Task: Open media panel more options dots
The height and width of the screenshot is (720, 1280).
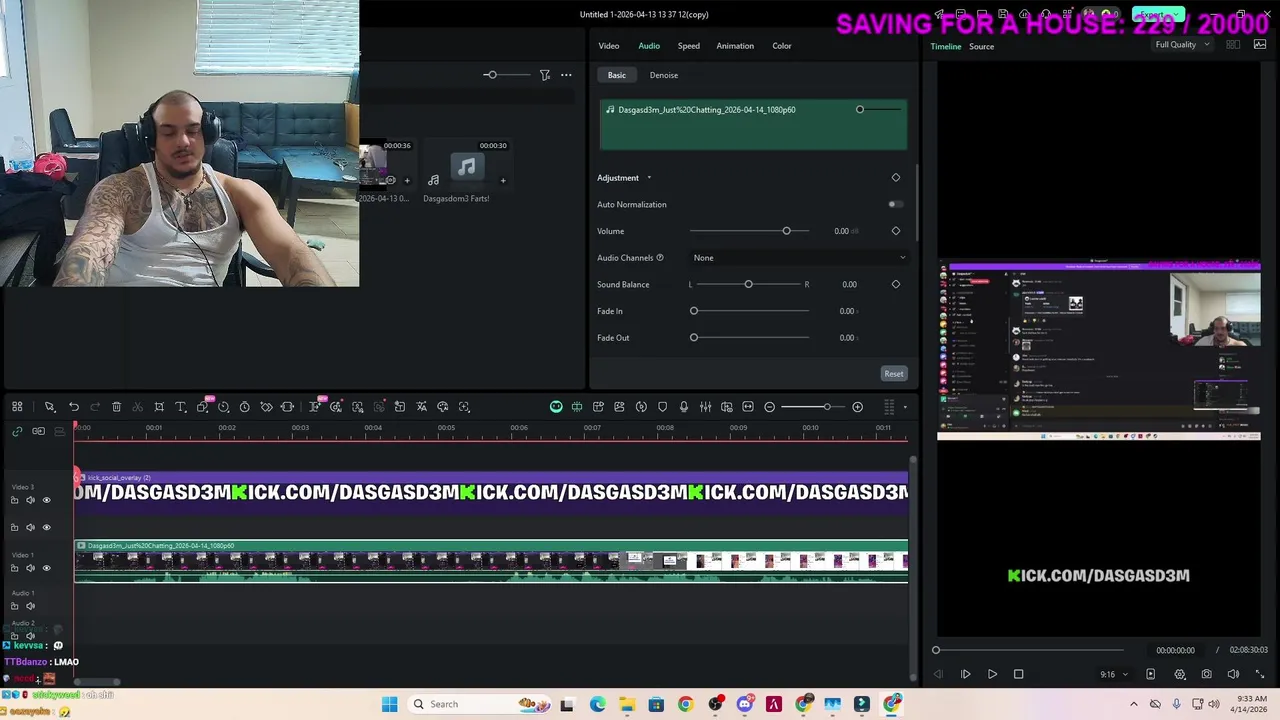Action: (566, 75)
